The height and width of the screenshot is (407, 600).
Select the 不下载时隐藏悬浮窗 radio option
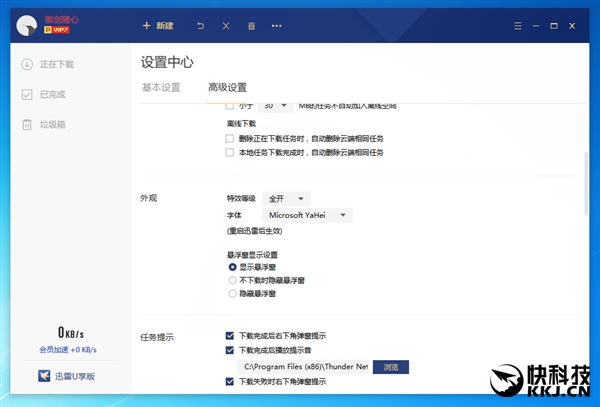click(232, 280)
